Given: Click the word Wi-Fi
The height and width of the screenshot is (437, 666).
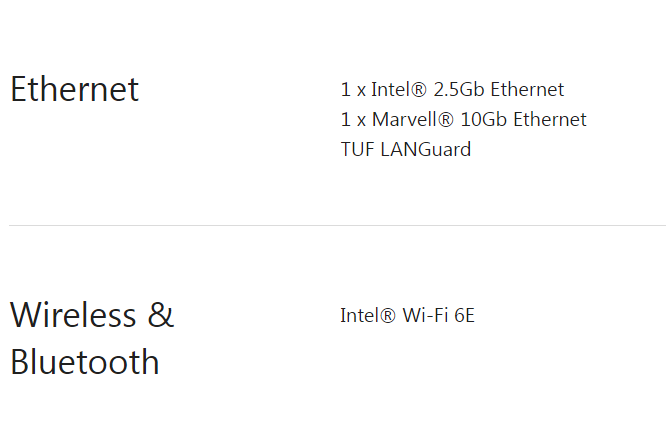Looking at the screenshot, I should 425,315.
